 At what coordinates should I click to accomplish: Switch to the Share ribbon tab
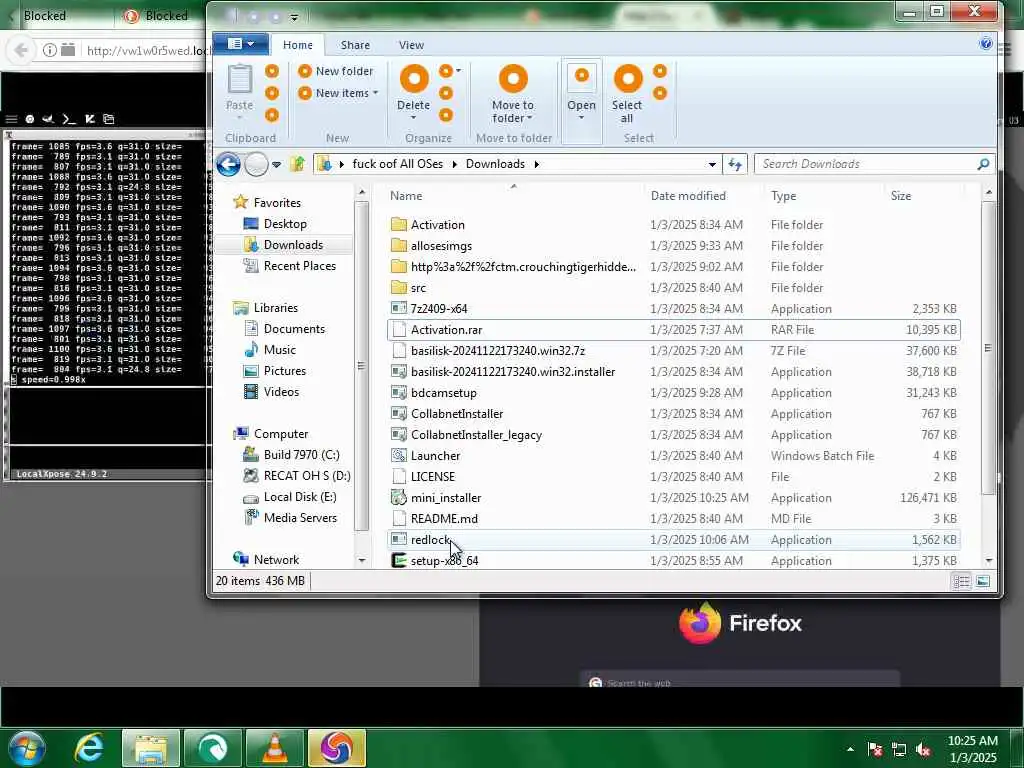click(355, 45)
